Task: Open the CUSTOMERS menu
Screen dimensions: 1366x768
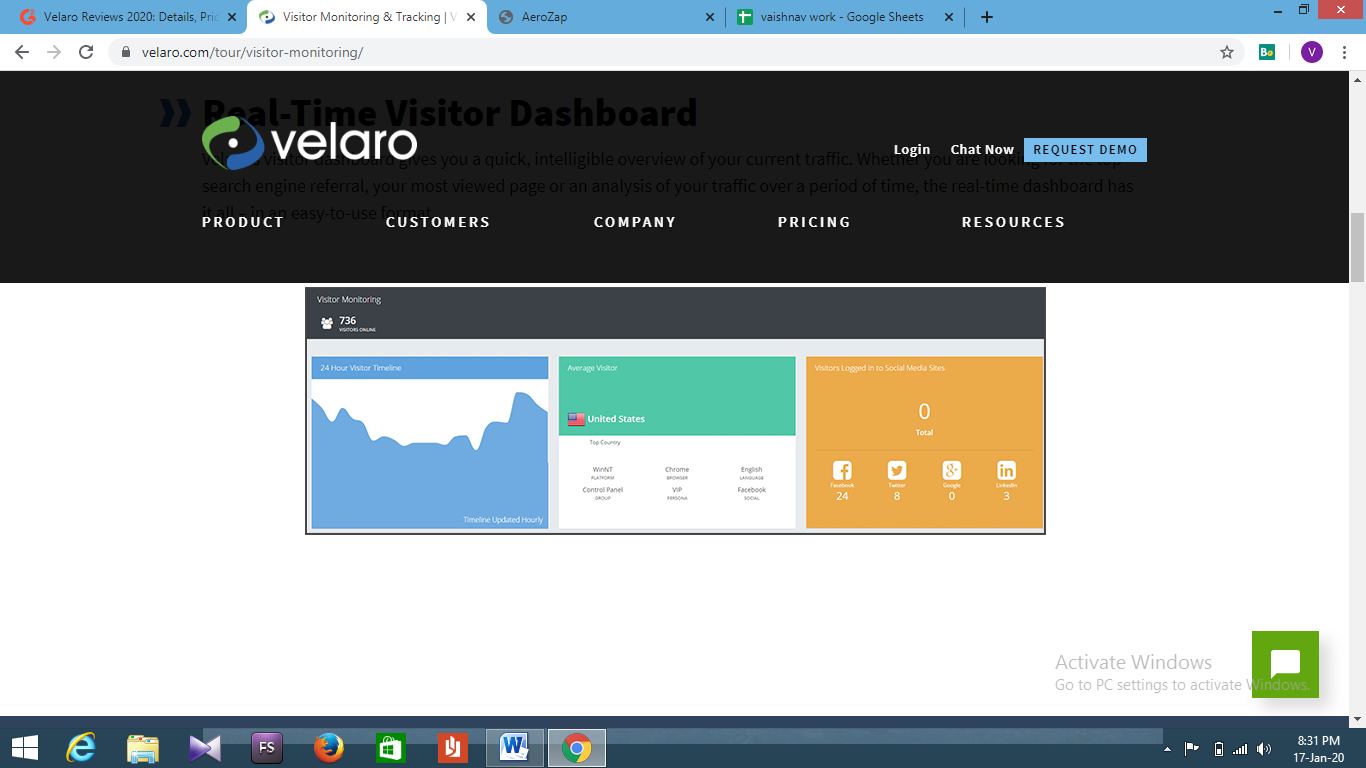Action: 438,222
